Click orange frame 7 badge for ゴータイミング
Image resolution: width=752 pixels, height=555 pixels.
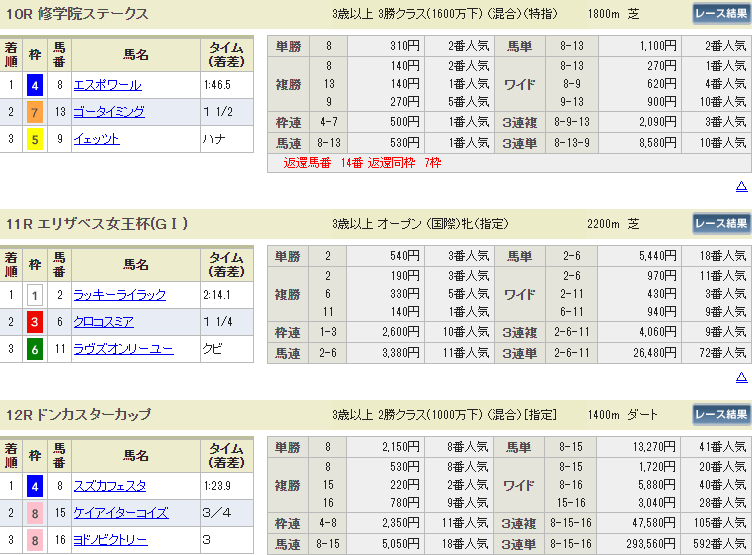pyautogui.click(x=35, y=113)
